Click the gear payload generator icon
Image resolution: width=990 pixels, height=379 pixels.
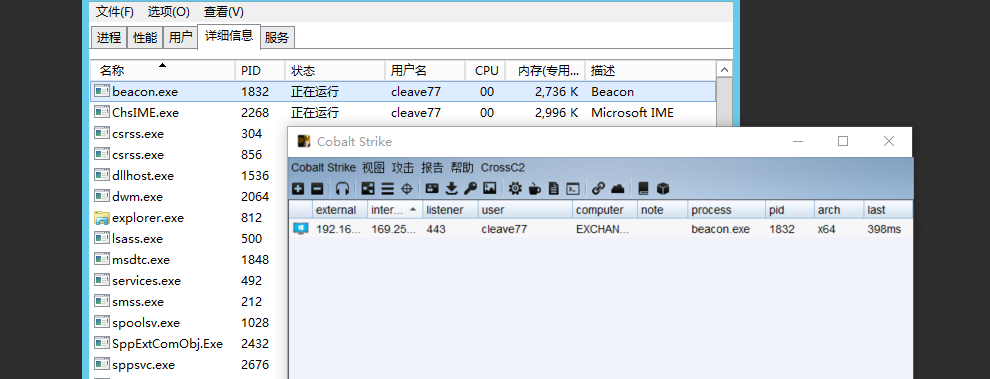point(515,188)
